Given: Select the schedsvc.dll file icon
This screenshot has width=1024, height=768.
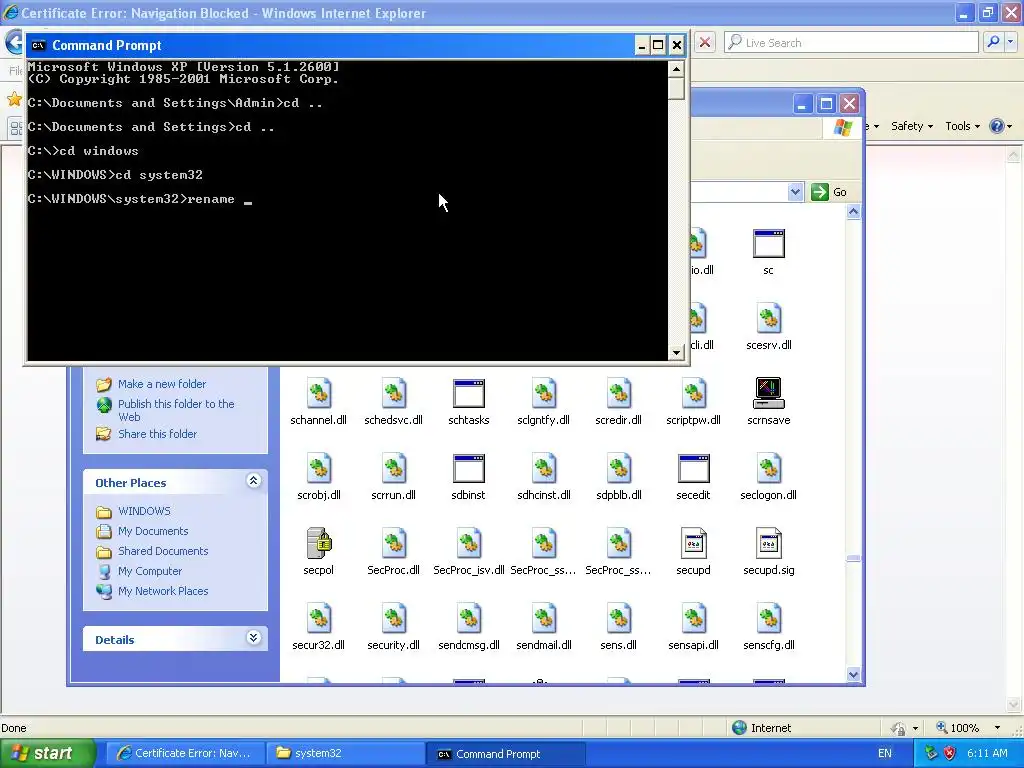Looking at the screenshot, I should tap(394, 394).
